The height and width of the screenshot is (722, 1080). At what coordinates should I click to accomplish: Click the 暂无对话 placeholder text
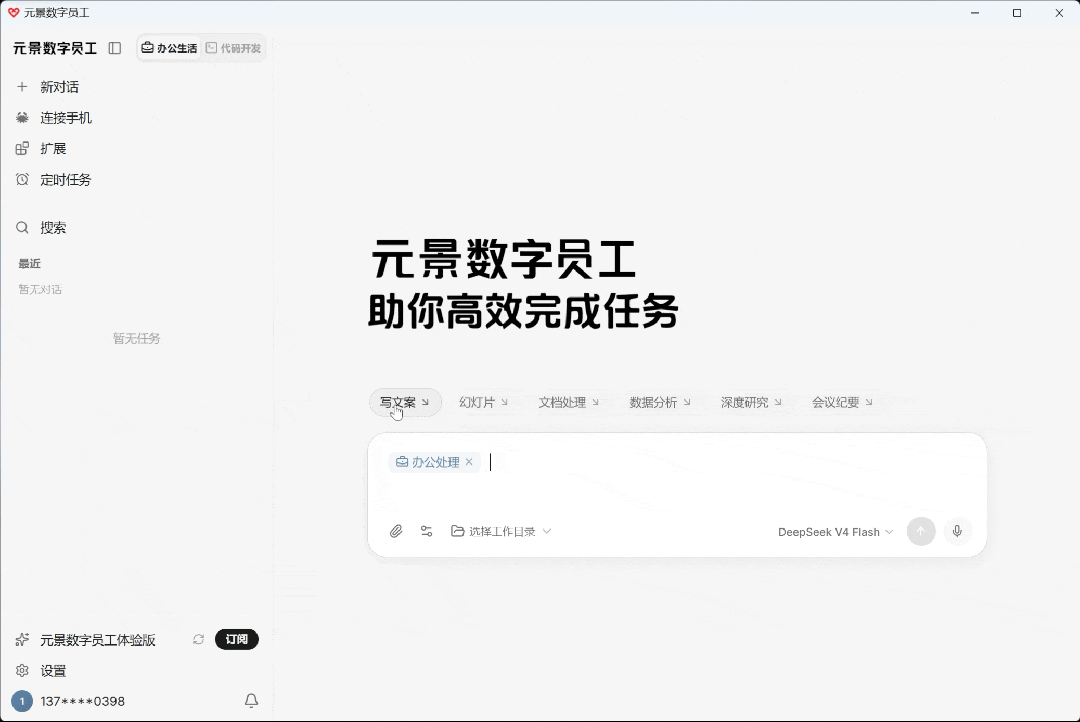tap(40, 289)
